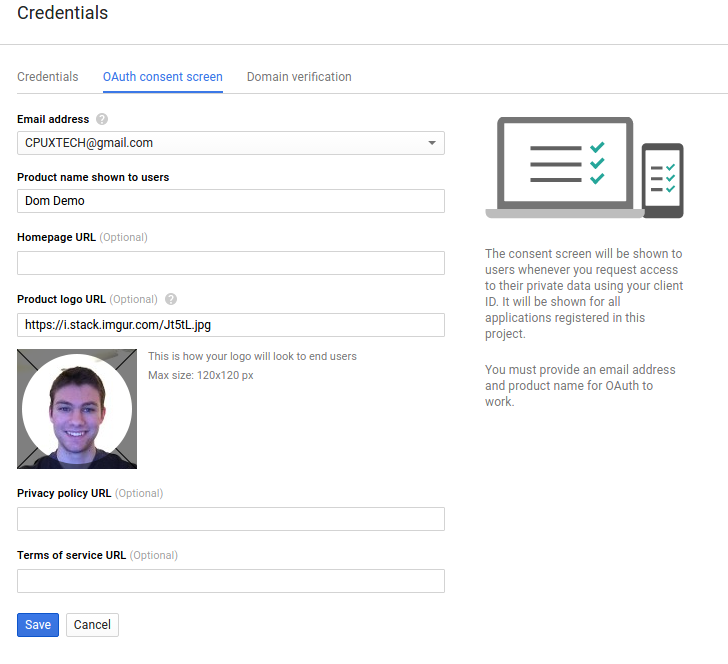
Task: Open the Domain verification tab
Action: pos(299,77)
